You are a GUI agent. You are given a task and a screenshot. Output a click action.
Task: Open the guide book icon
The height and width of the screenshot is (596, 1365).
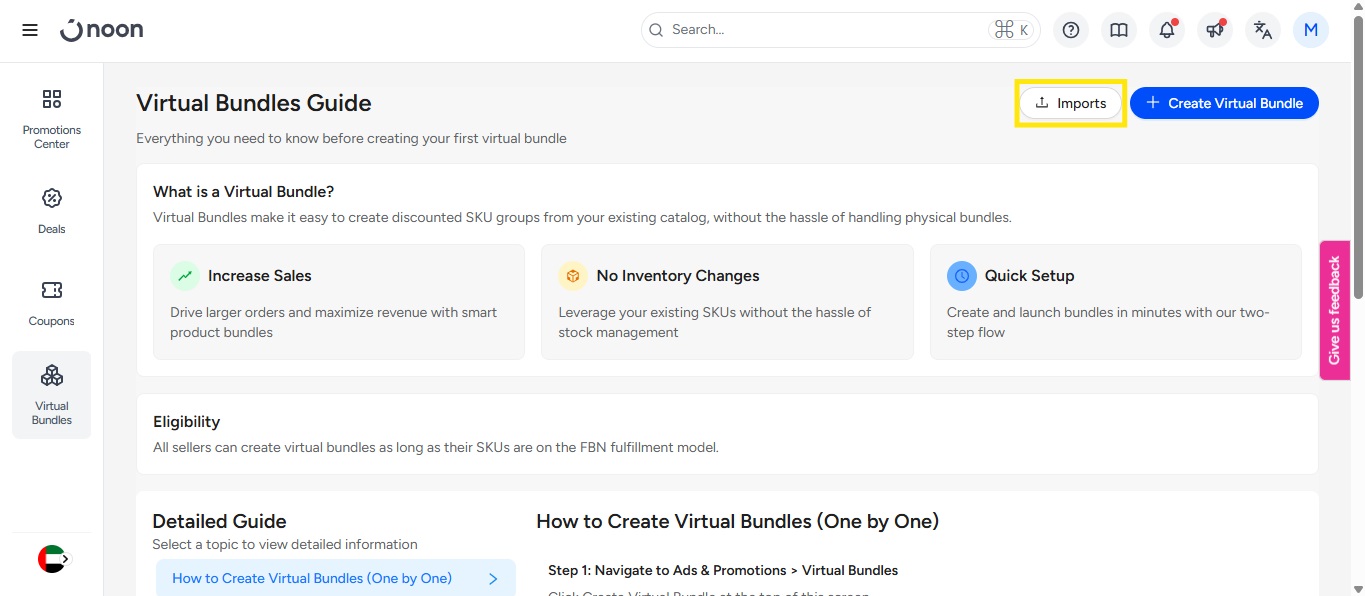[x=1119, y=30]
